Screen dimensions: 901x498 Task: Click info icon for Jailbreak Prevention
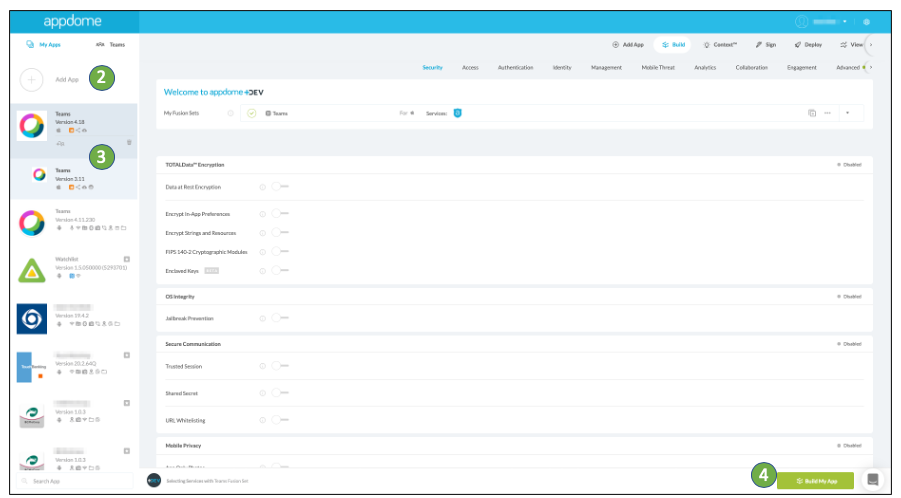(x=263, y=319)
